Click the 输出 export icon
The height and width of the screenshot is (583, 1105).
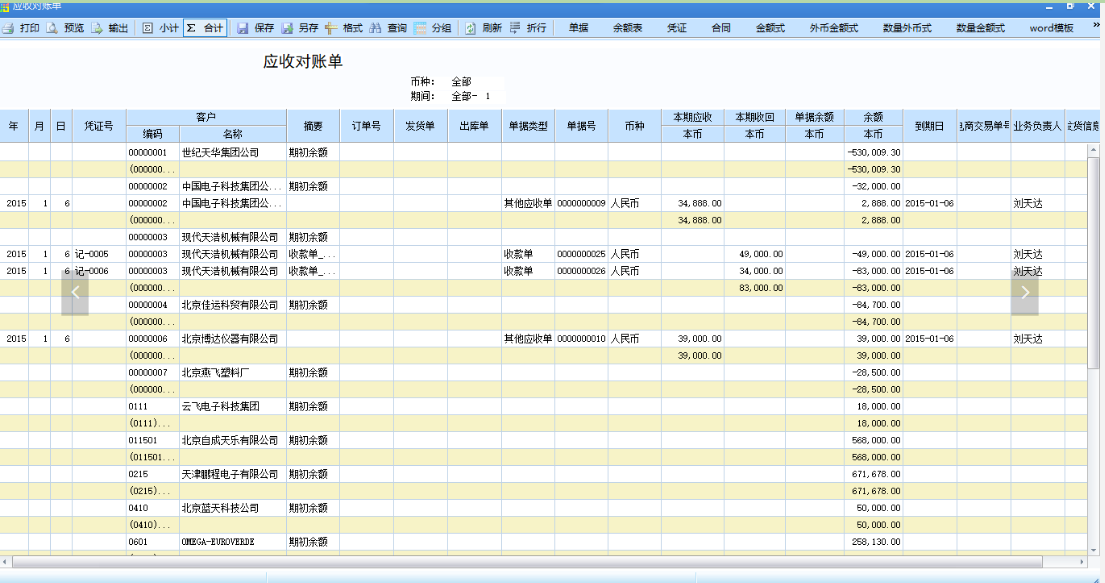click(x=97, y=28)
